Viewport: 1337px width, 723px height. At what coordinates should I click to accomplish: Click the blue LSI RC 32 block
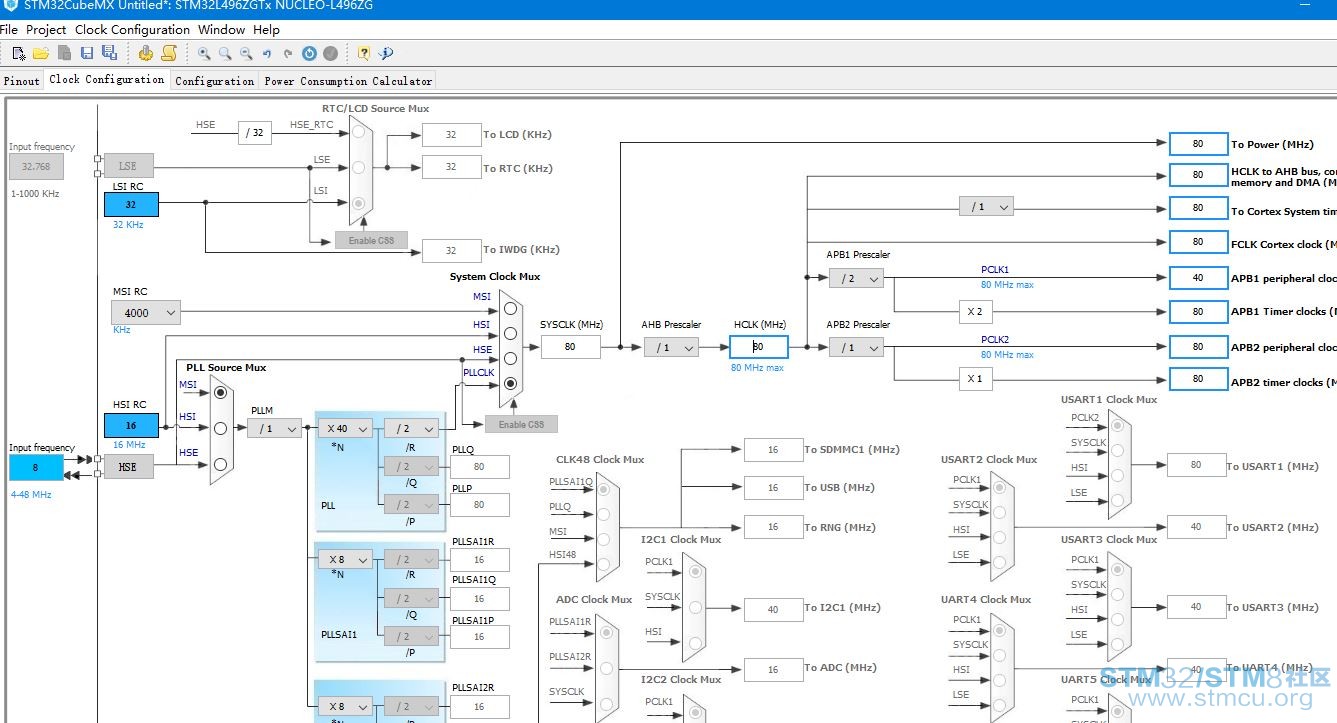click(x=131, y=205)
